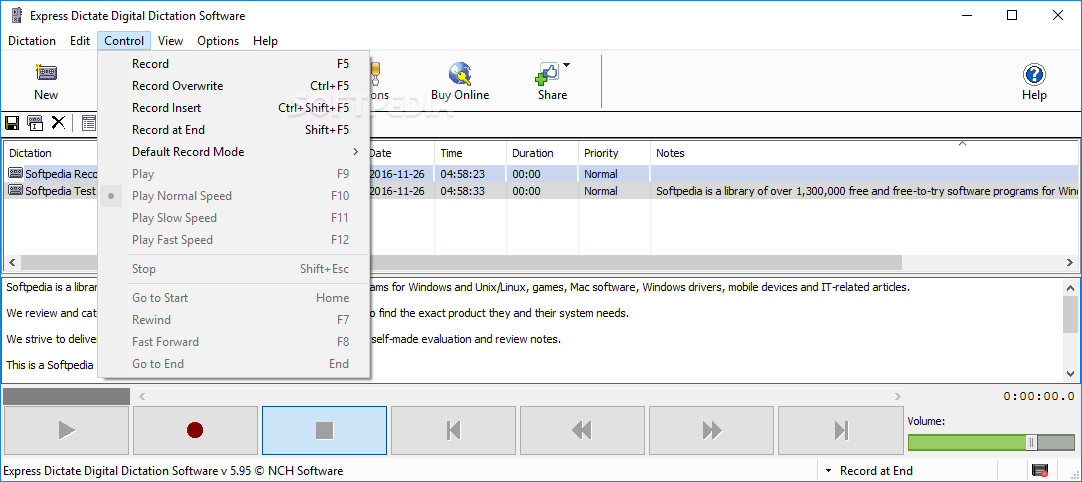
Task: Choose Record at End menu item
Action: [x=234, y=130]
